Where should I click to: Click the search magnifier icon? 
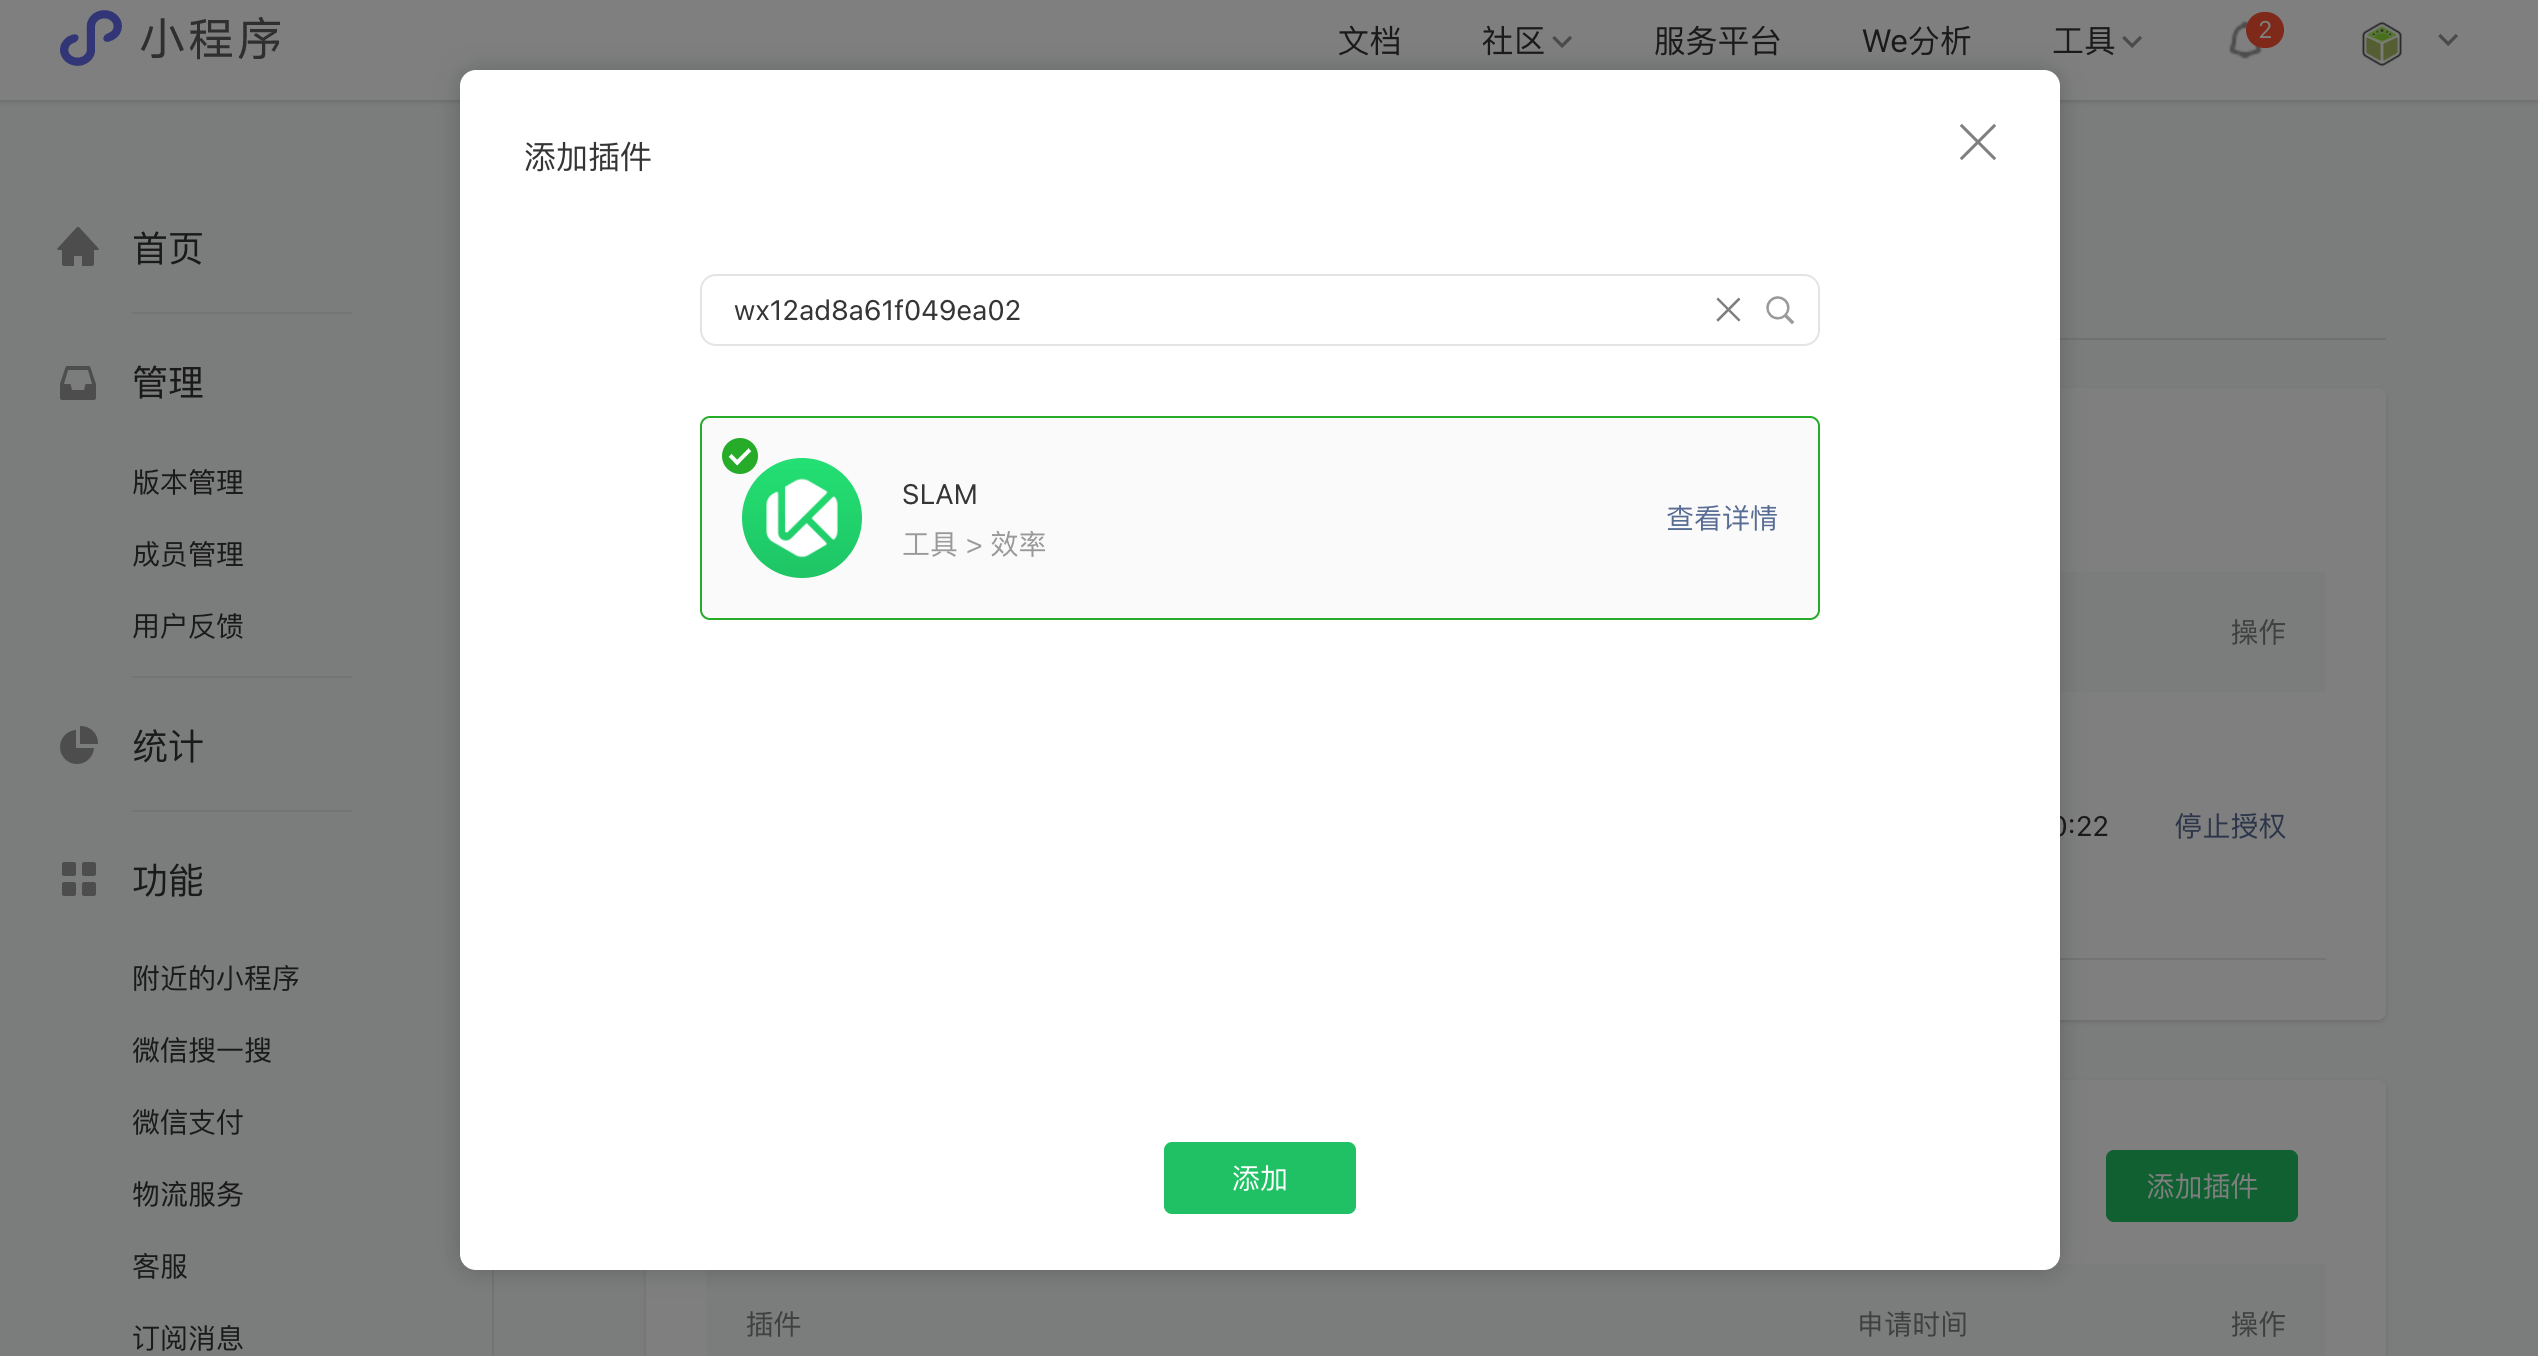pyautogui.click(x=1779, y=310)
